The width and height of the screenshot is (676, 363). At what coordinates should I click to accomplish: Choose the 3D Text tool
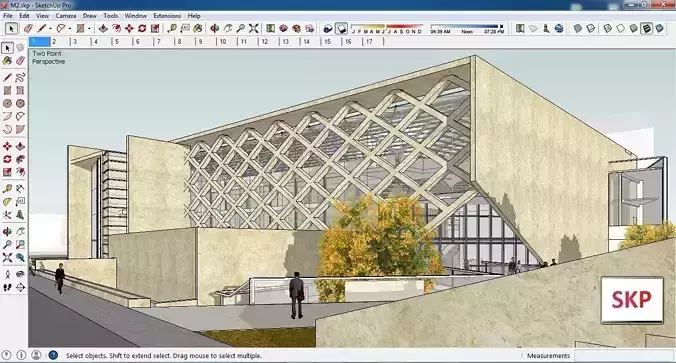pyautogui.click(x=20, y=215)
